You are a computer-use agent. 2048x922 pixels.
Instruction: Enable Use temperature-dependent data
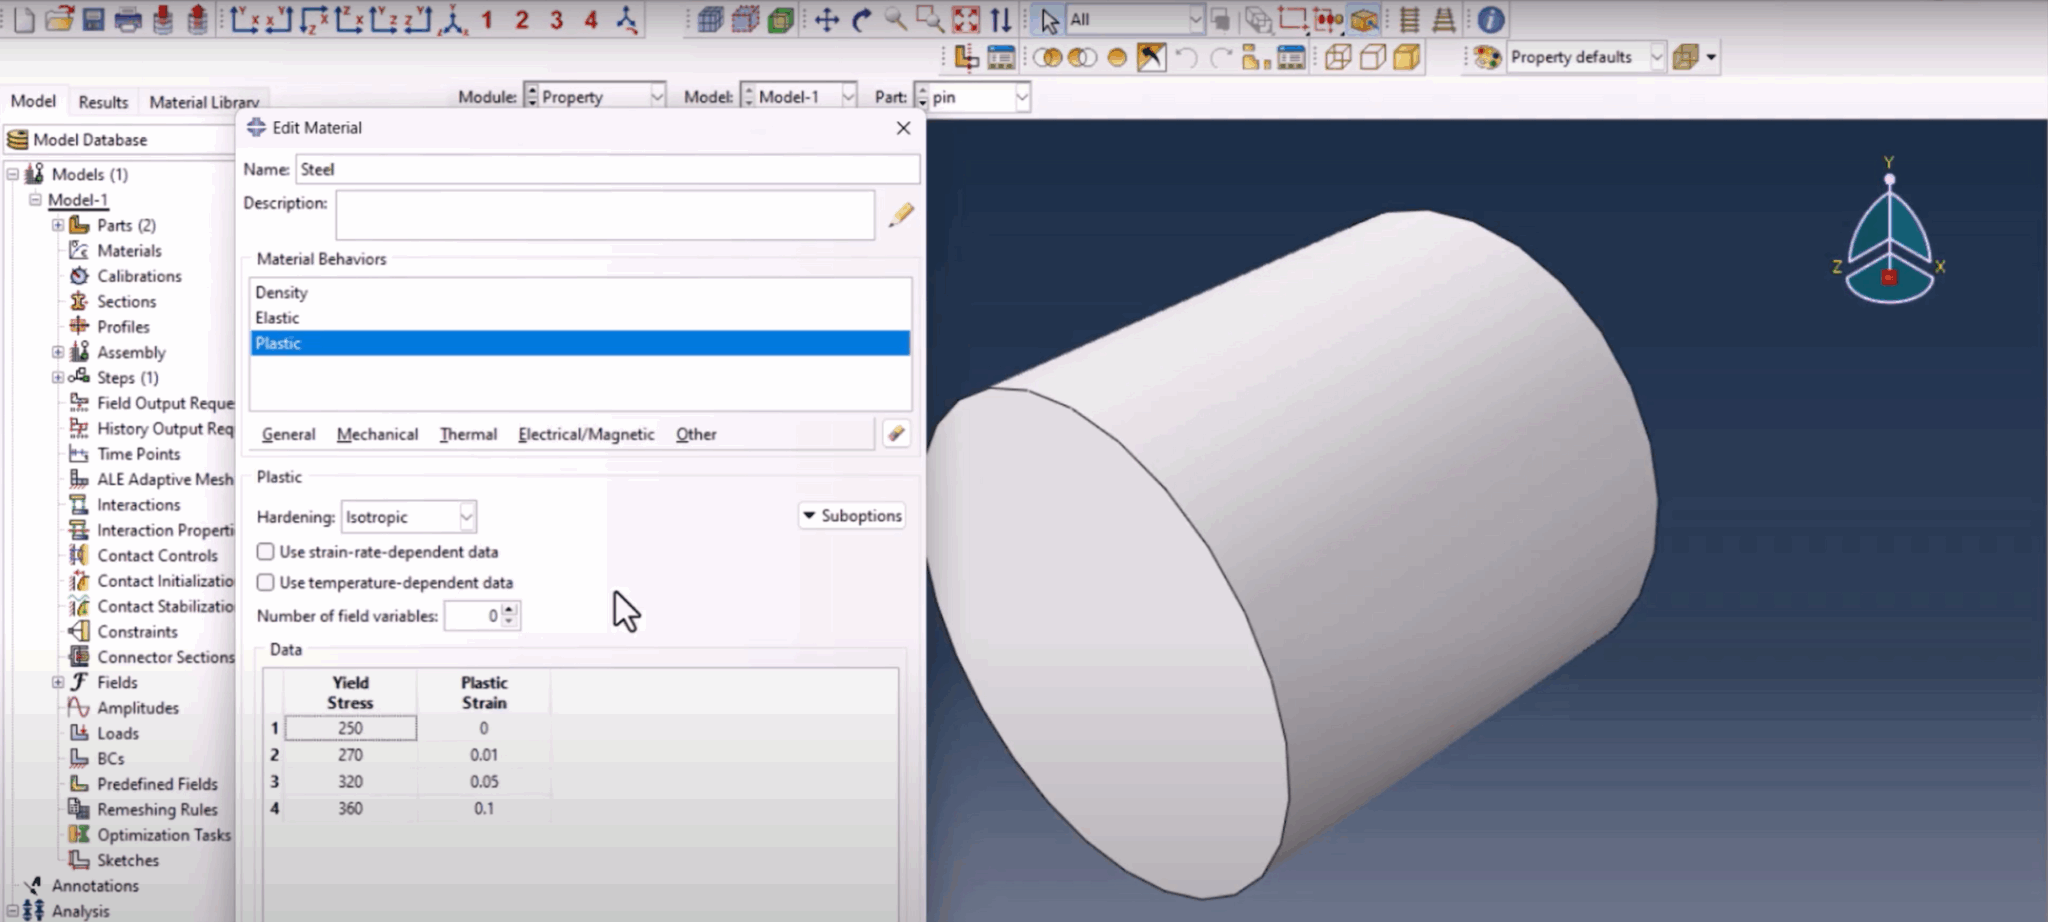coord(265,582)
